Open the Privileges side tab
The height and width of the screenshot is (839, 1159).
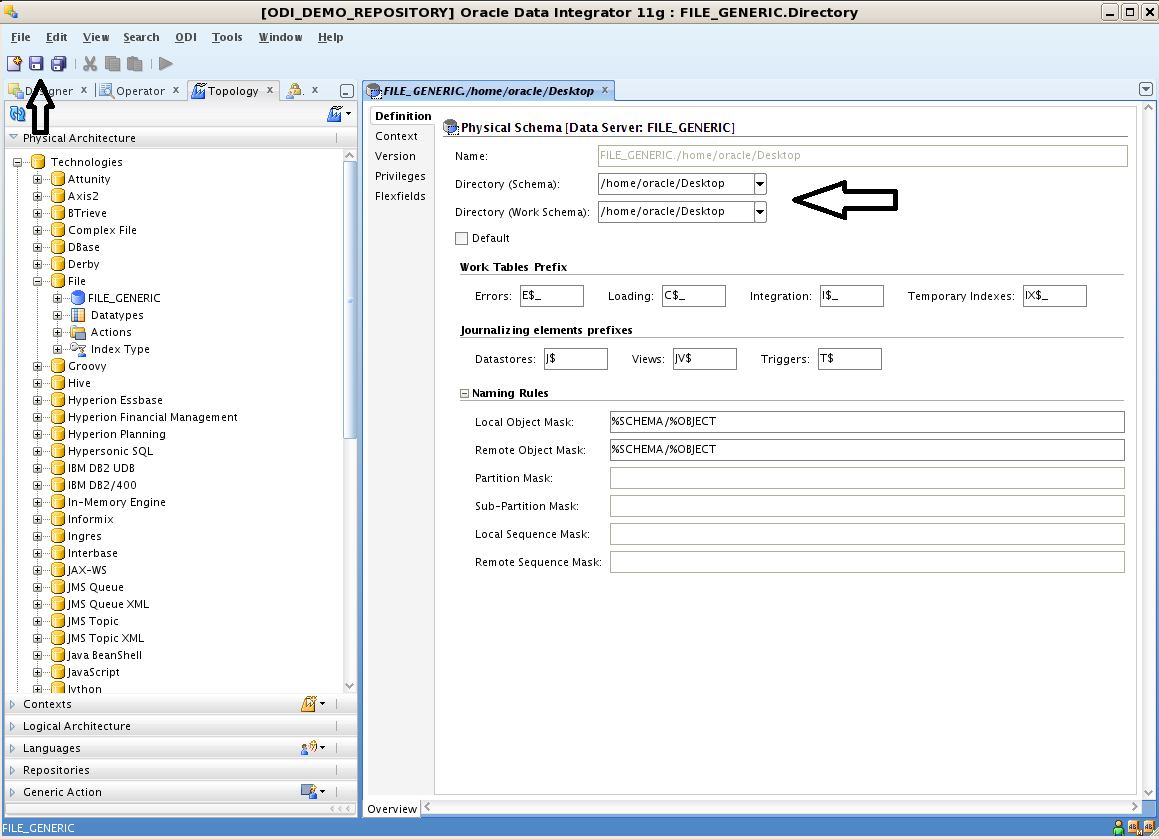[400, 176]
